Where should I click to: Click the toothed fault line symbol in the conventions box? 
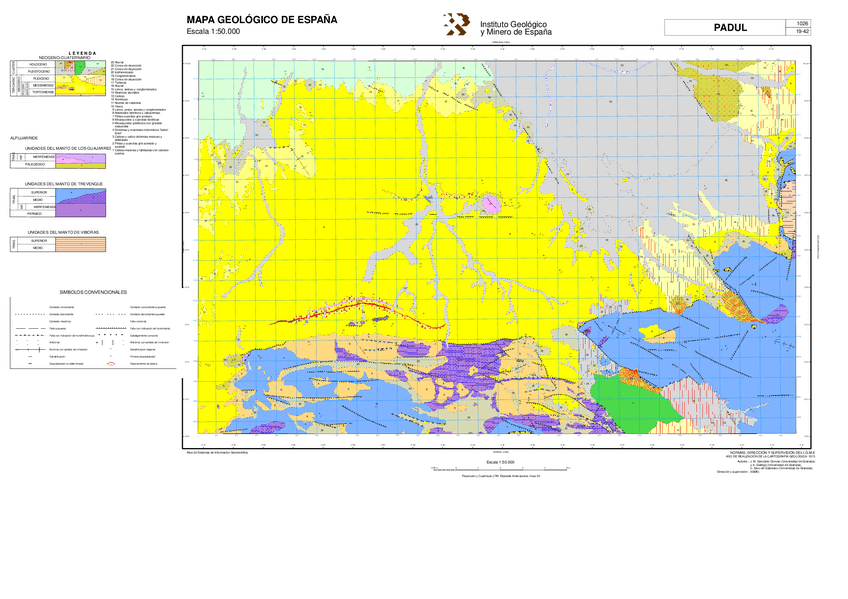coord(111,328)
